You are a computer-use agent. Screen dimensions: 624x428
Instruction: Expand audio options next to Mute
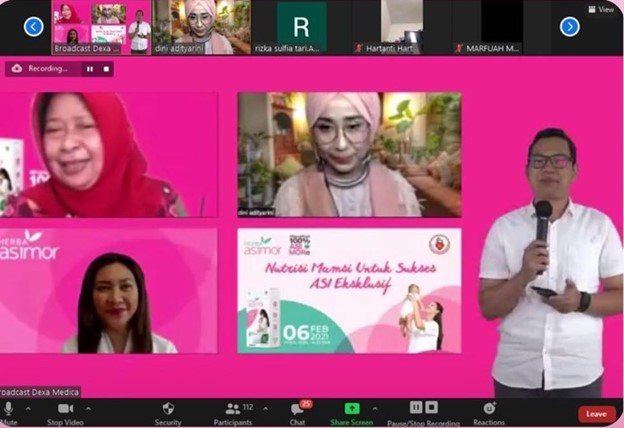(28, 409)
